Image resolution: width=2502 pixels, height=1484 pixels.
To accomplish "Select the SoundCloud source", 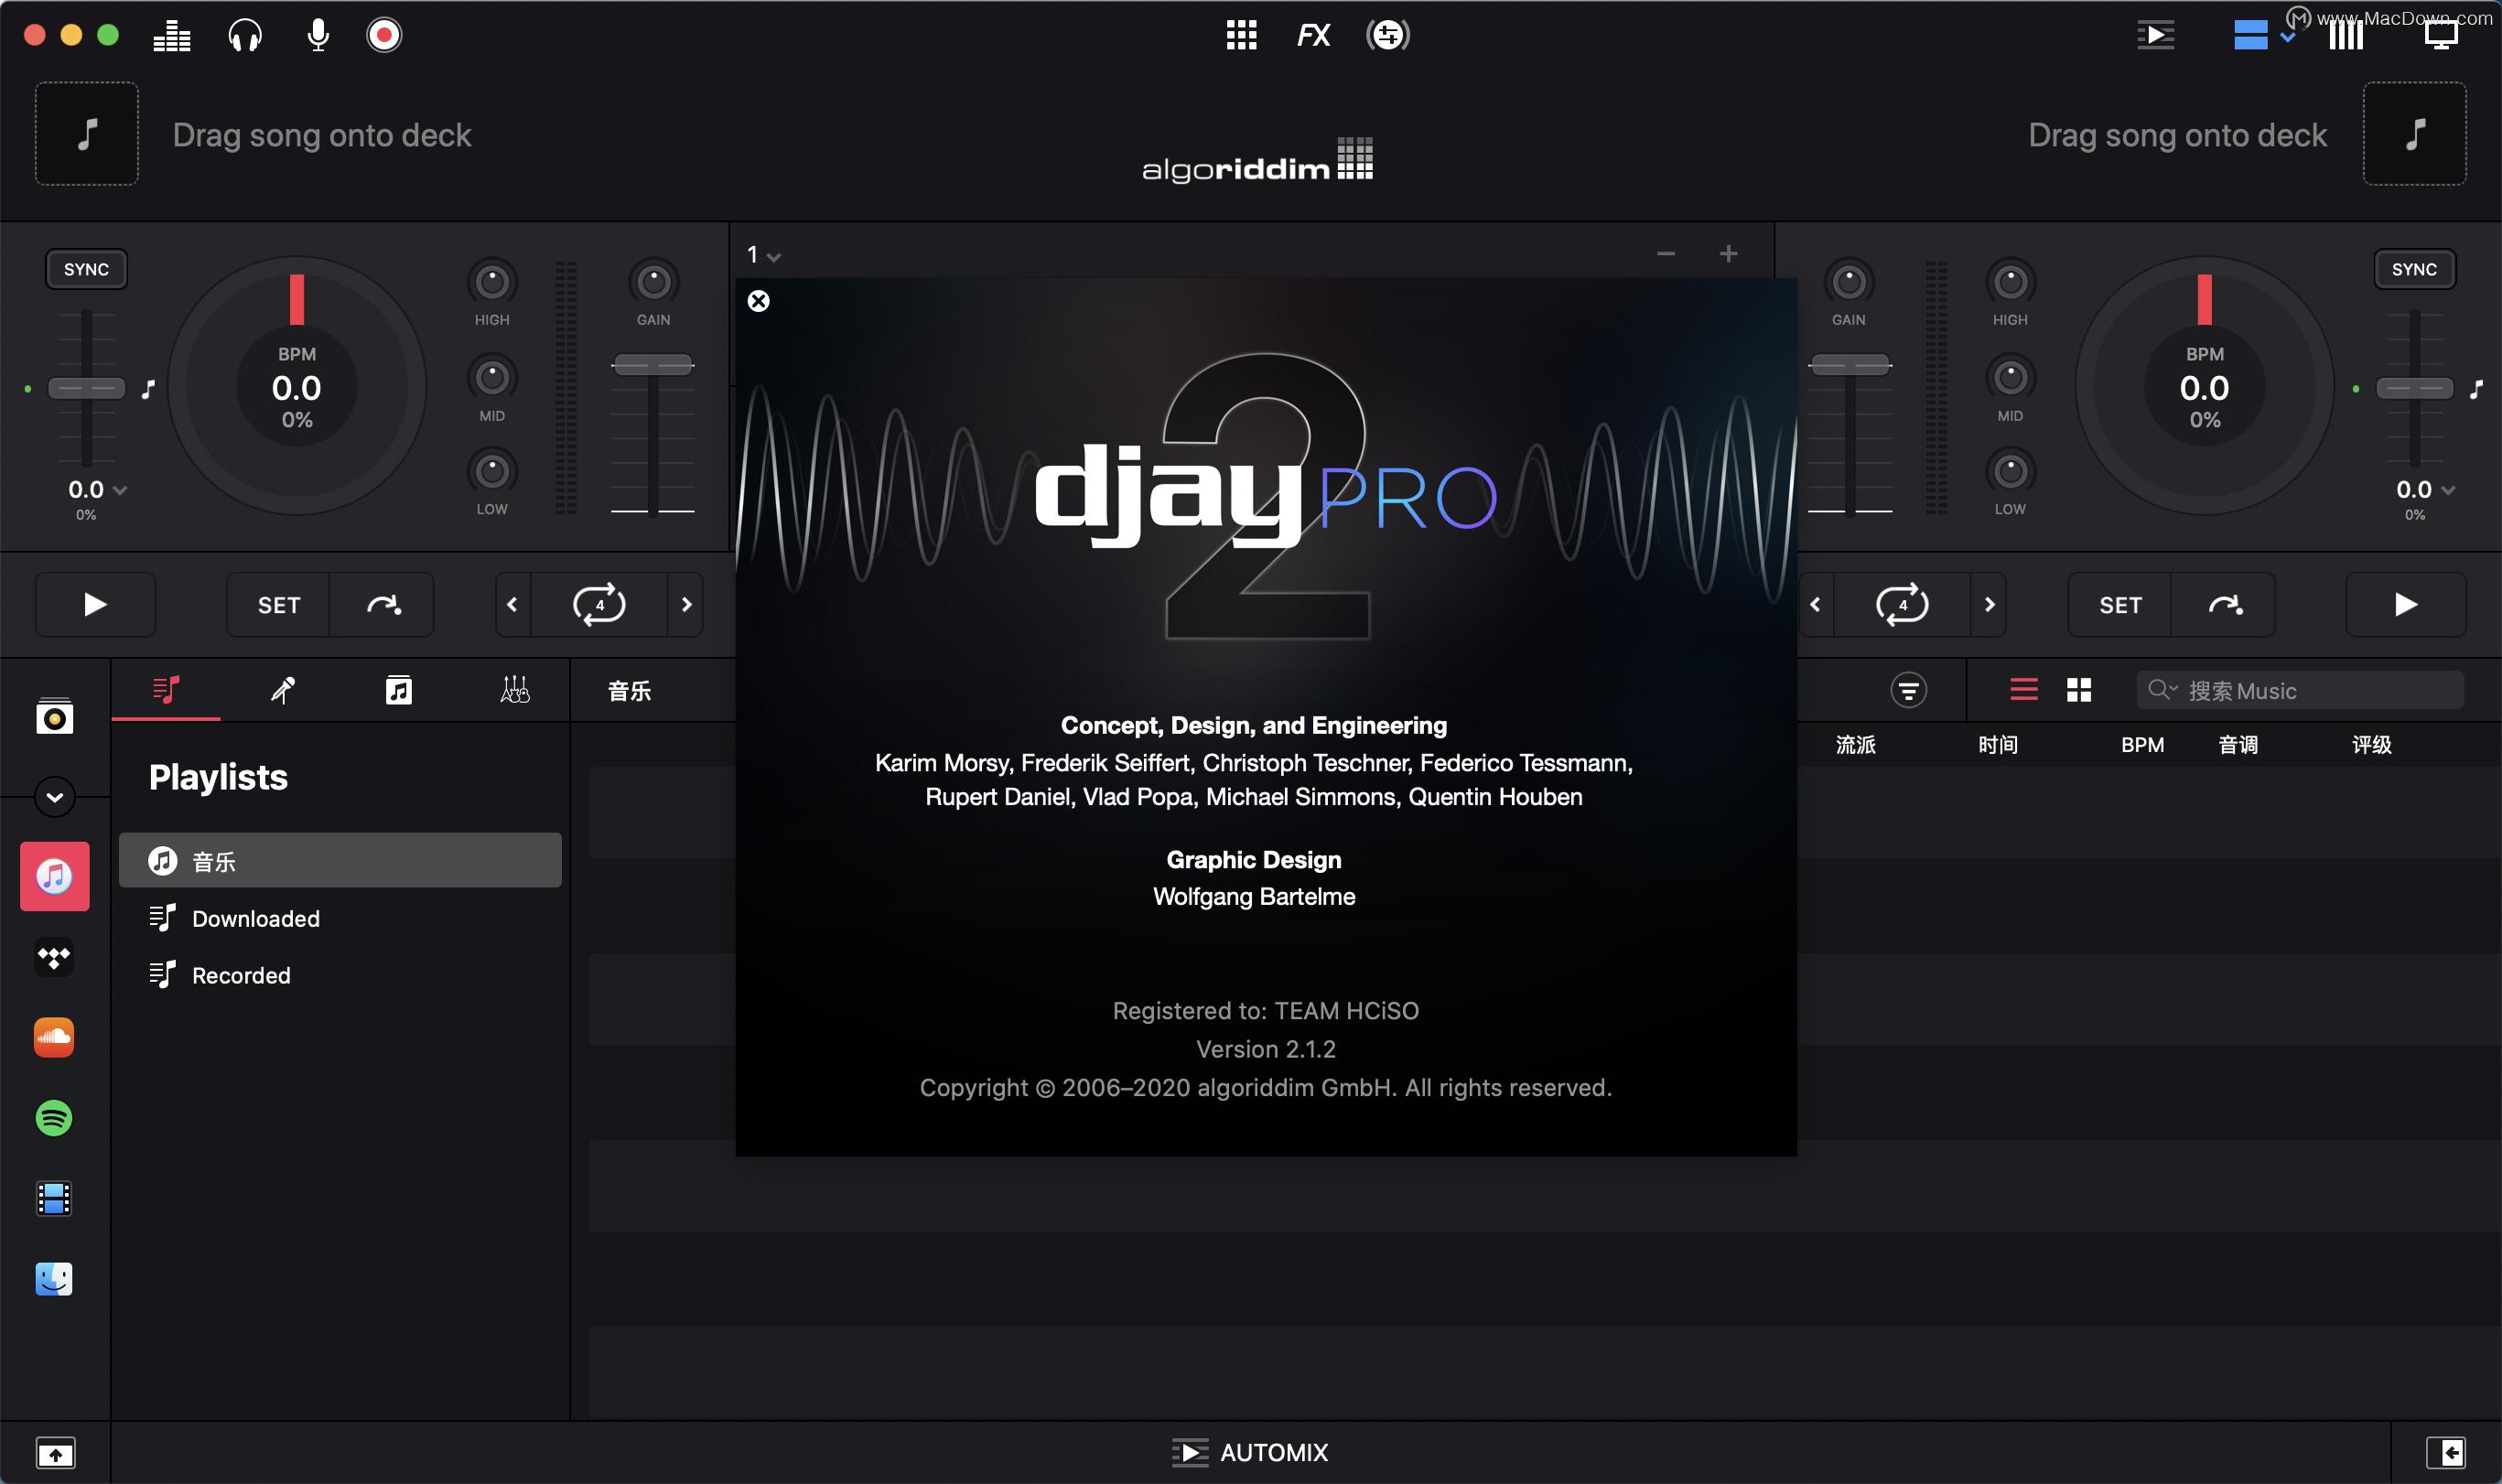I will [54, 1037].
